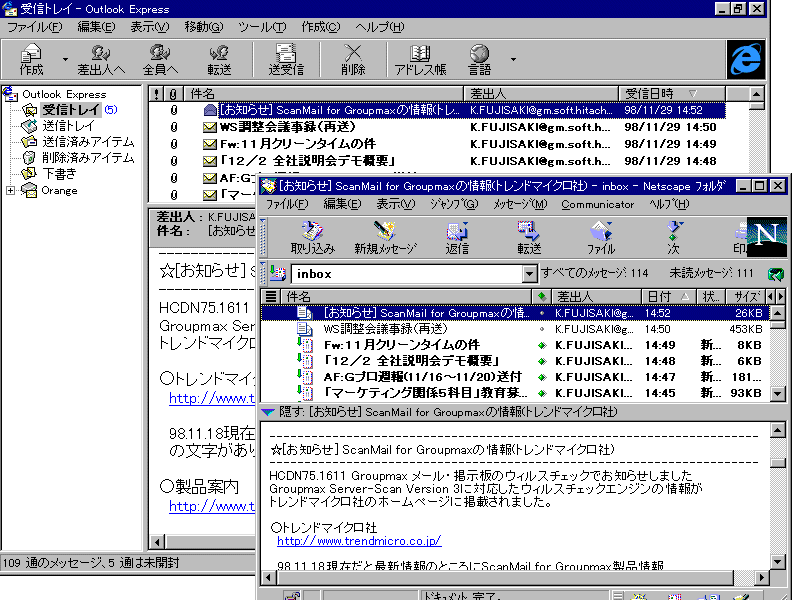Image resolution: width=800 pixels, height=600 pixels.
Task: Click the 送受信 send/receive icon
Action: tap(286, 60)
